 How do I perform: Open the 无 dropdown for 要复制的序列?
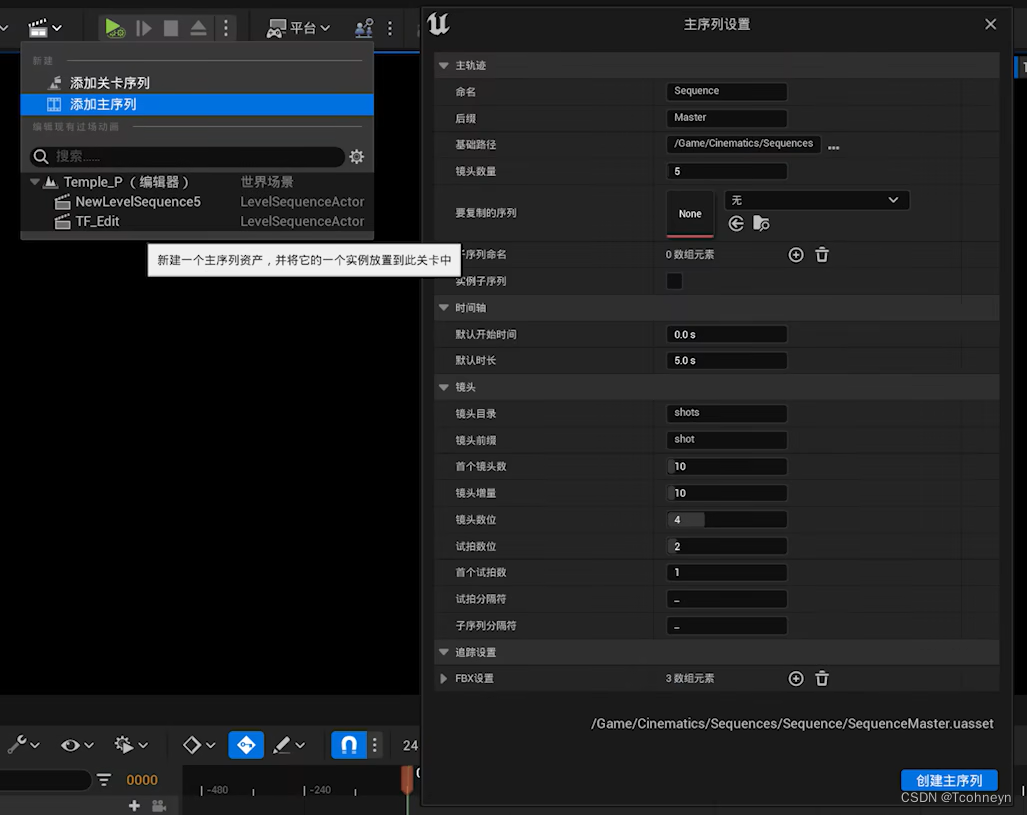point(817,199)
